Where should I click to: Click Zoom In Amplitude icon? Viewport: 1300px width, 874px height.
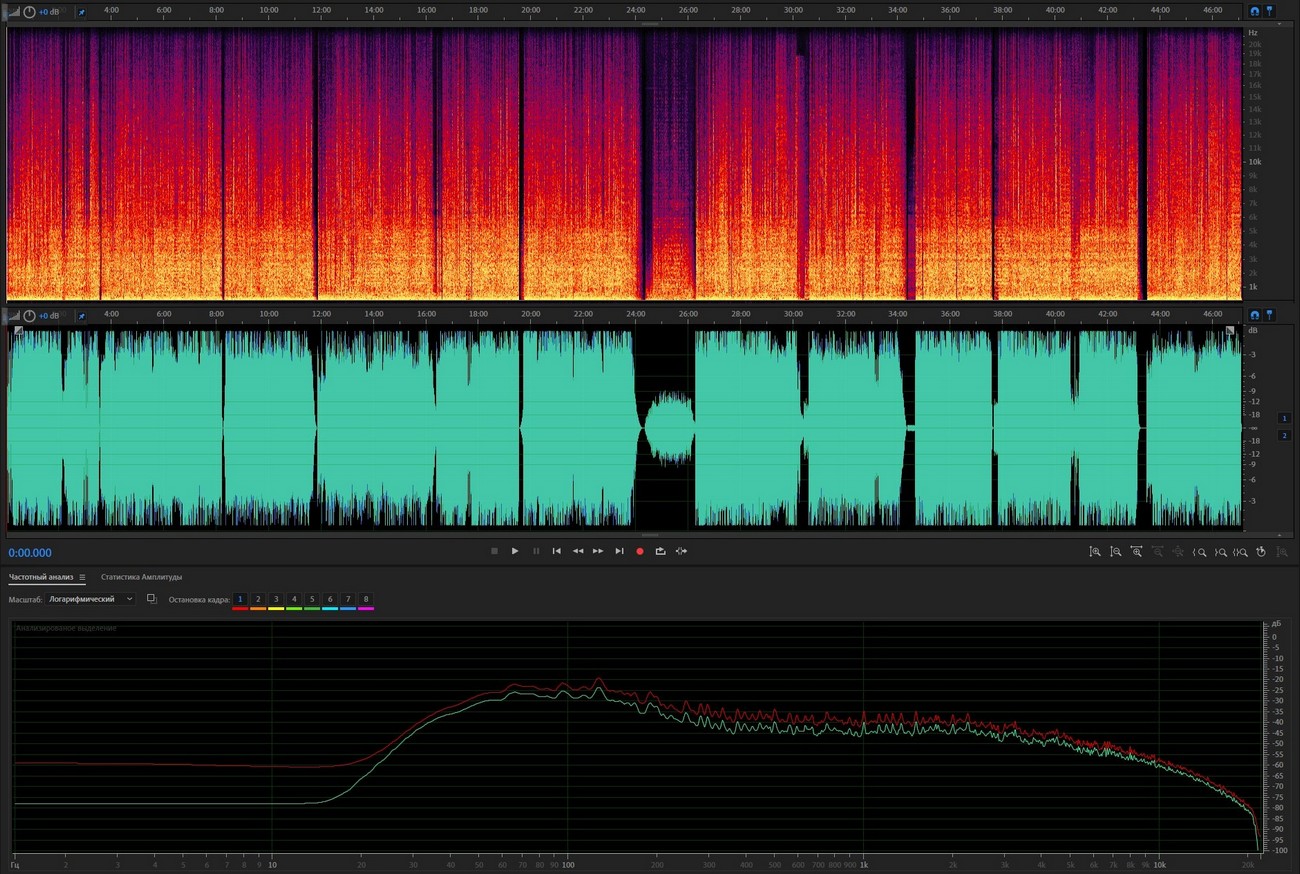[x=1095, y=552]
